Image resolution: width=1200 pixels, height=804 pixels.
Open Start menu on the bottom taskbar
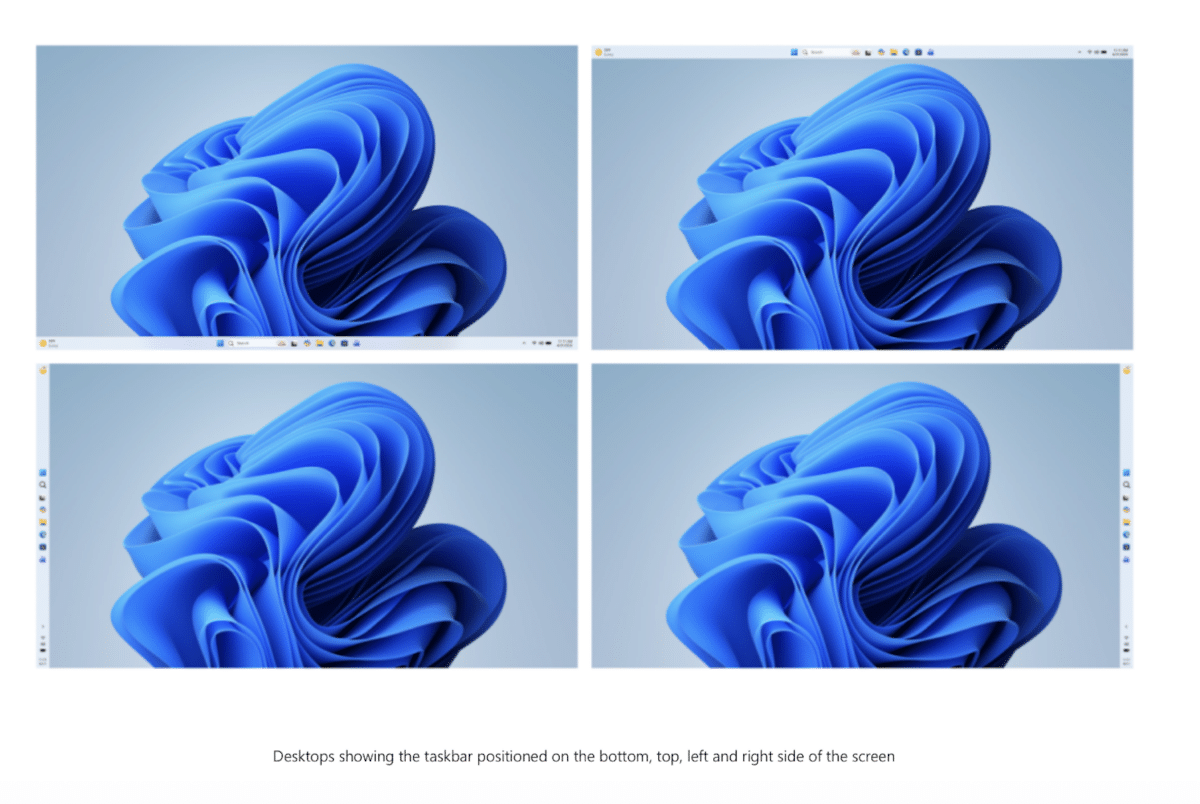pos(220,343)
